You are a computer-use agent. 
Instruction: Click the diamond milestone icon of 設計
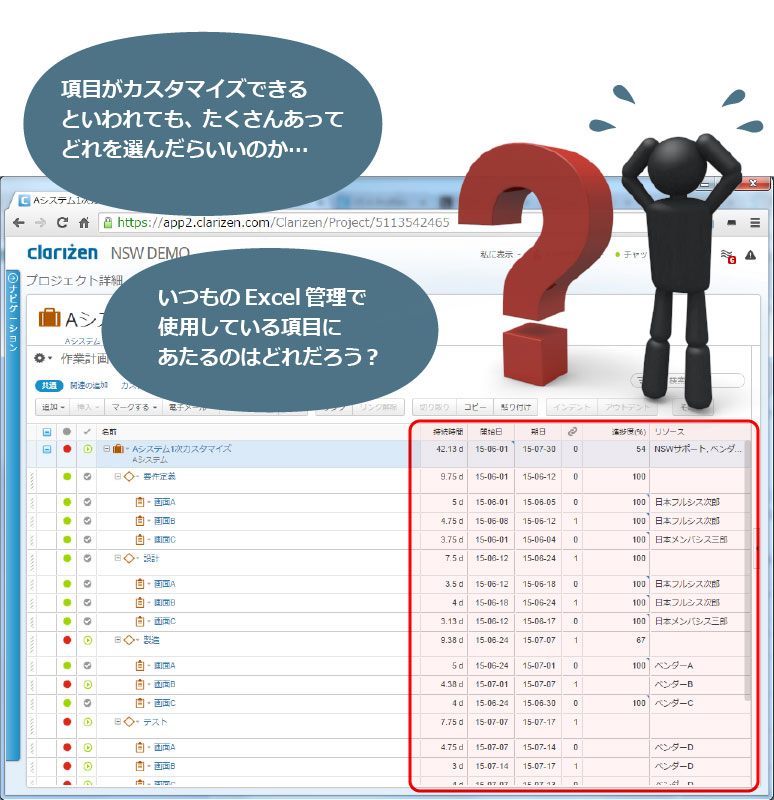pos(129,558)
